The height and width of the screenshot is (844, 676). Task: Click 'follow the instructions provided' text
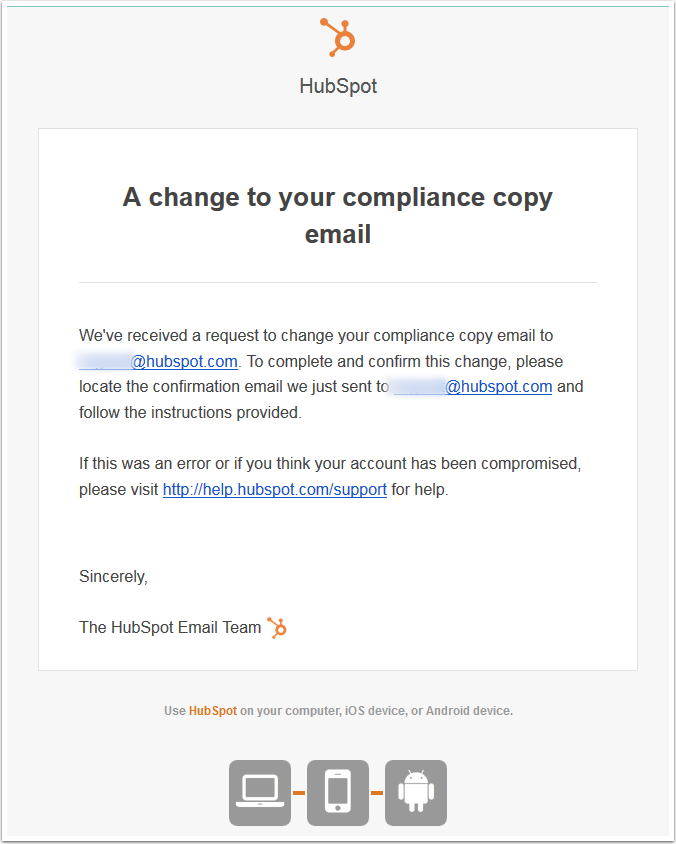point(191,412)
